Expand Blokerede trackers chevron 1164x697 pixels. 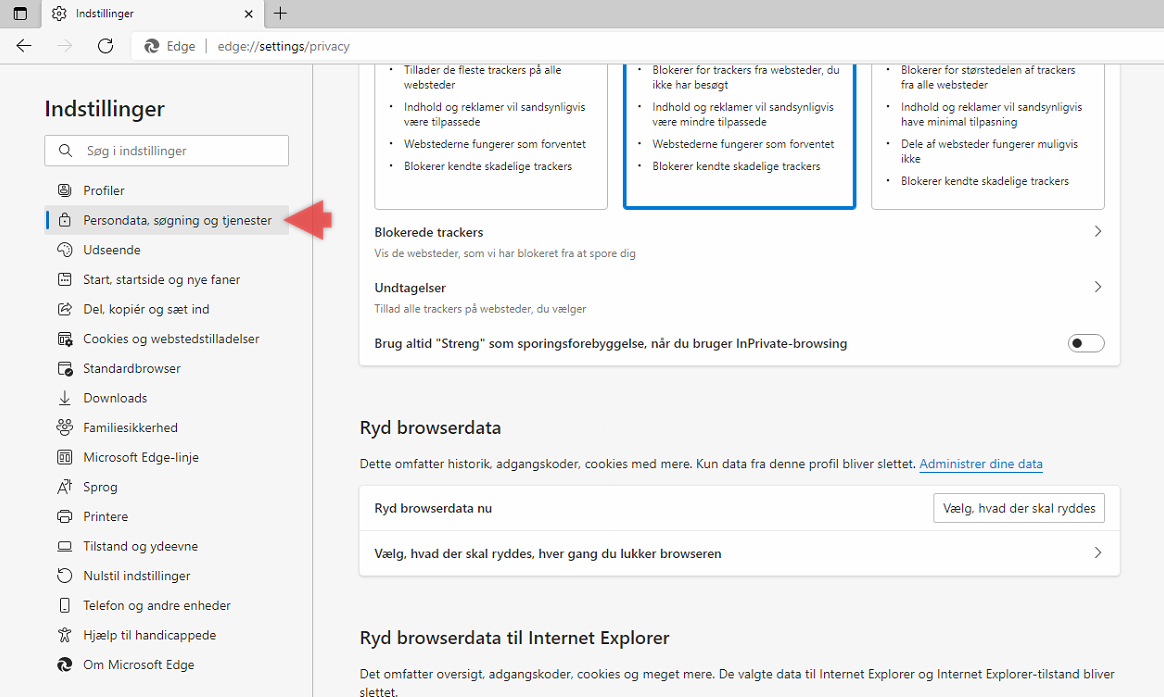pyautogui.click(x=1097, y=232)
